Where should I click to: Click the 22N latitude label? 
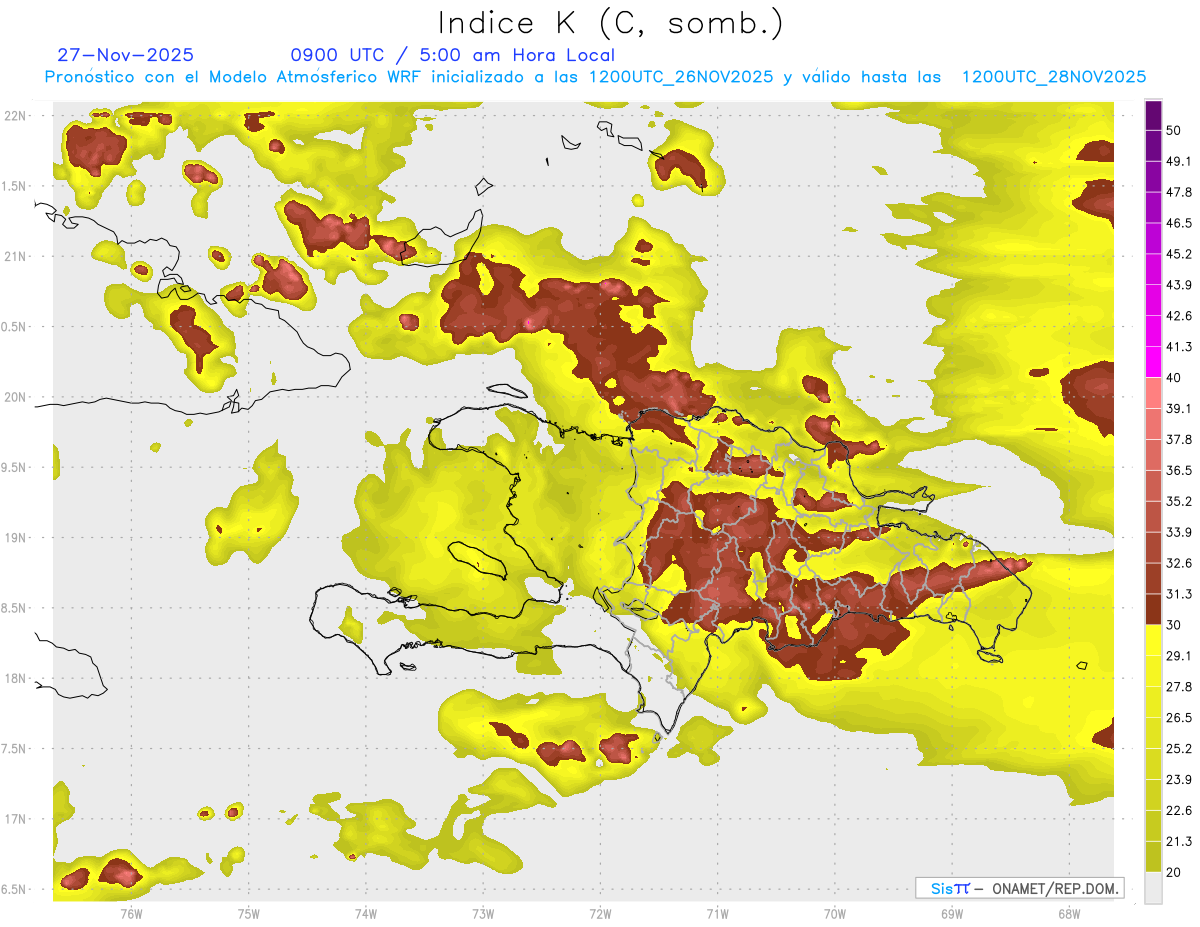click(15, 115)
